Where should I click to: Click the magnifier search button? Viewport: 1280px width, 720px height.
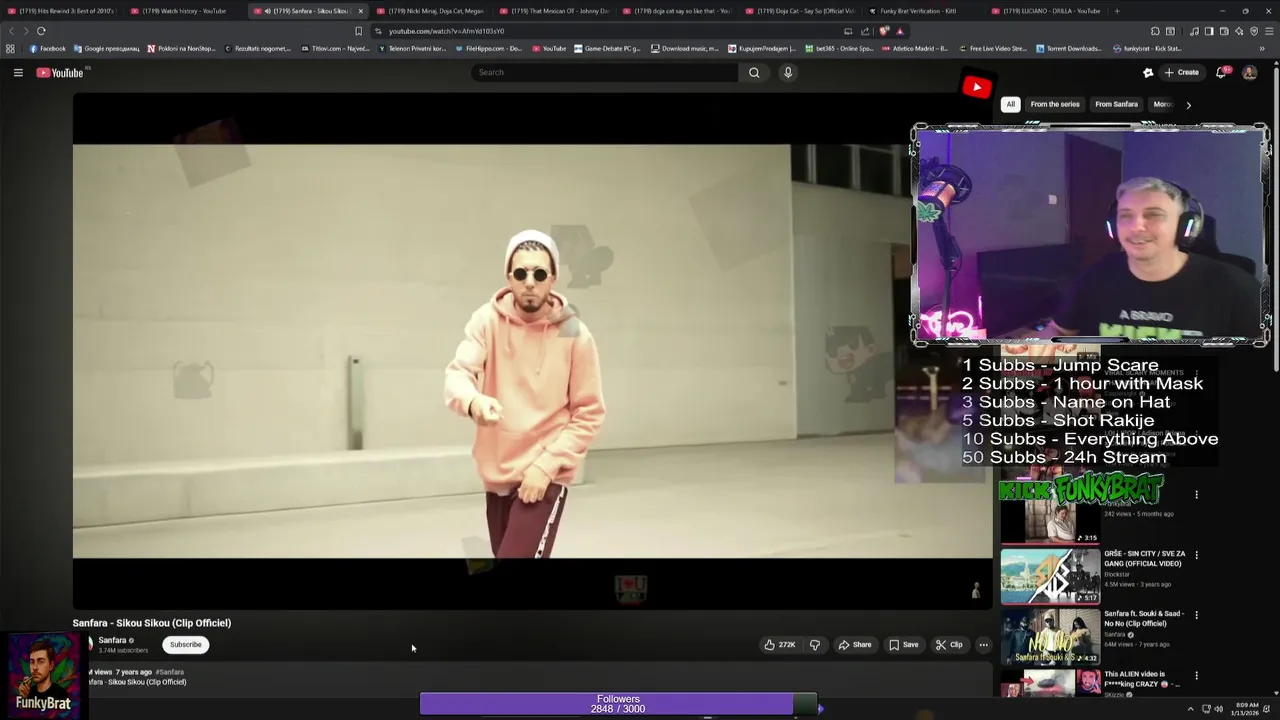(x=754, y=72)
